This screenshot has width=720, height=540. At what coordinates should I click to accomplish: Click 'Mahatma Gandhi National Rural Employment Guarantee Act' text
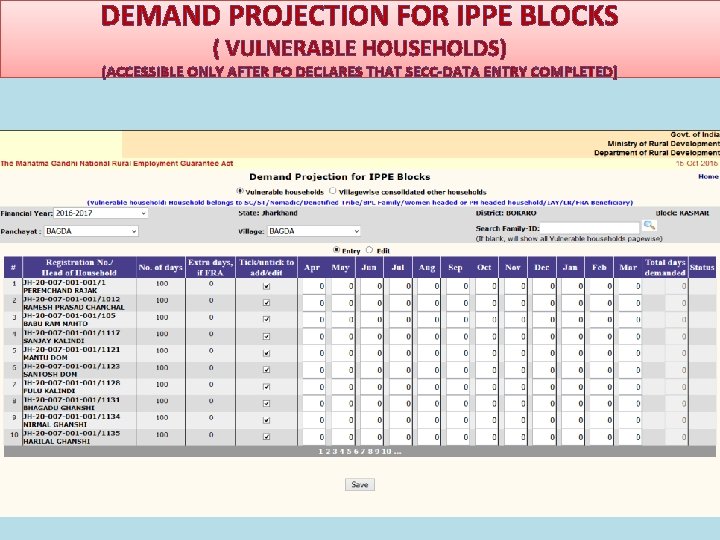pos(117,163)
